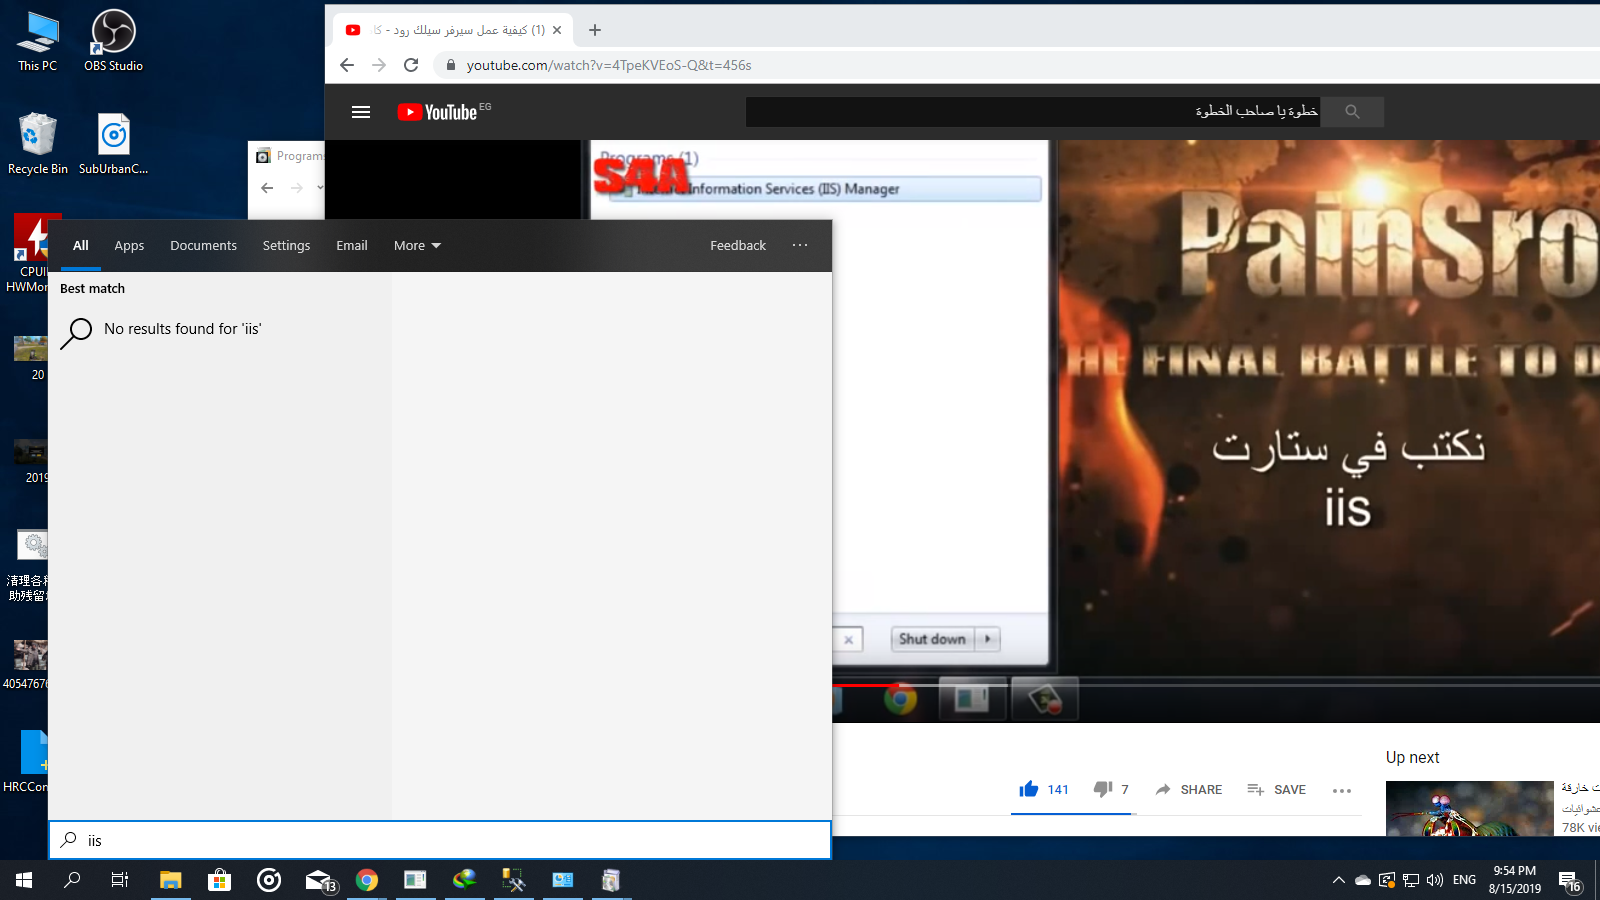Image resolution: width=1600 pixels, height=900 pixels.
Task: Switch to Settings search filter tab
Action: pyautogui.click(x=286, y=245)
